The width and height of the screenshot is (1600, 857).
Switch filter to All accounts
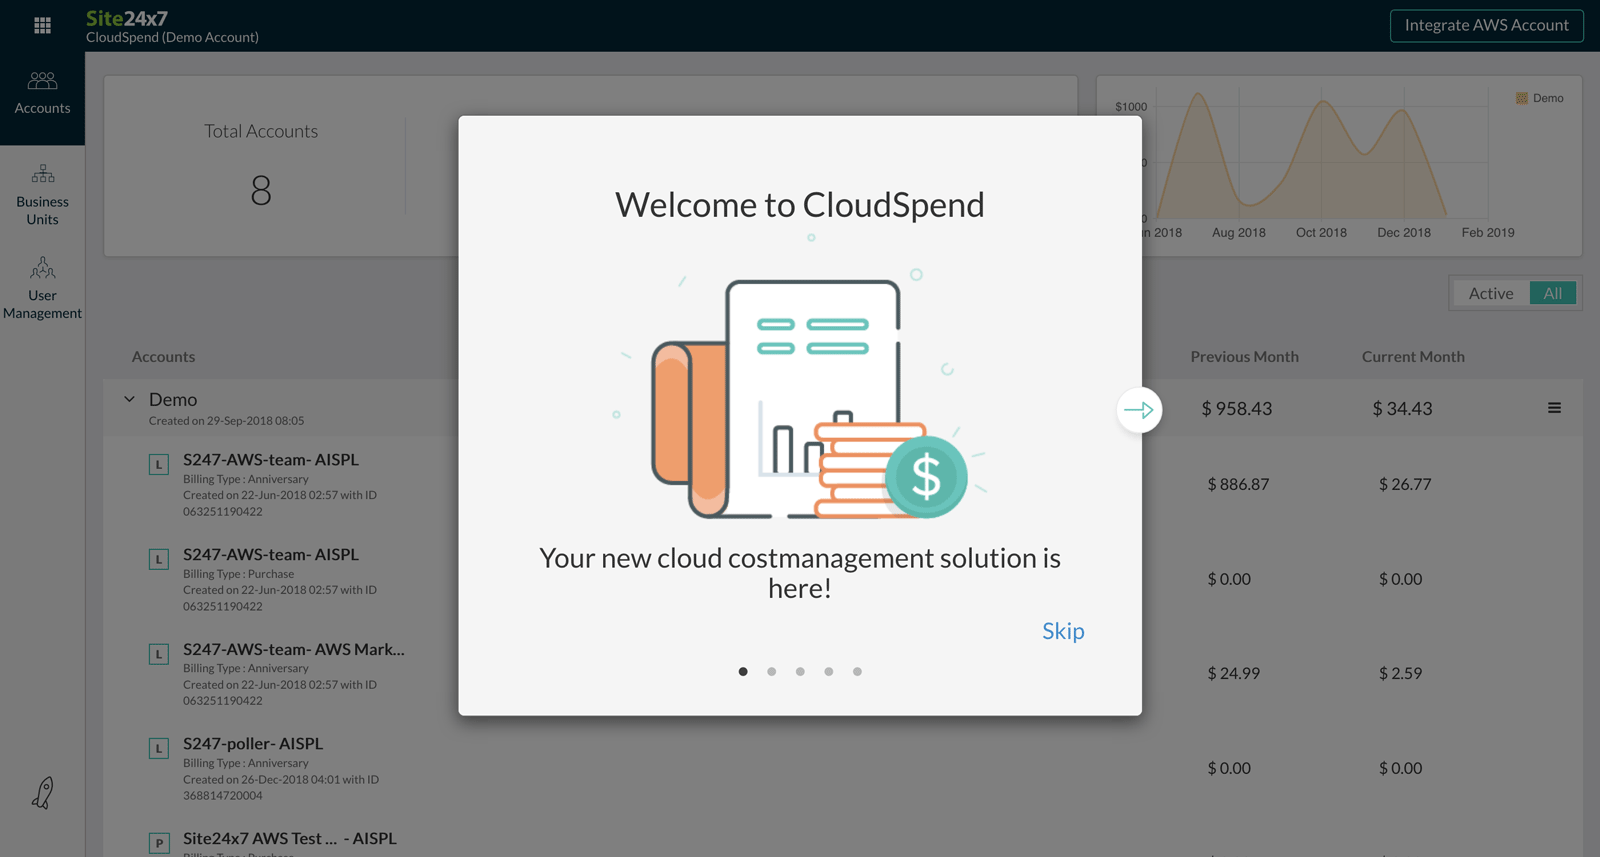tap(1552, 293)
